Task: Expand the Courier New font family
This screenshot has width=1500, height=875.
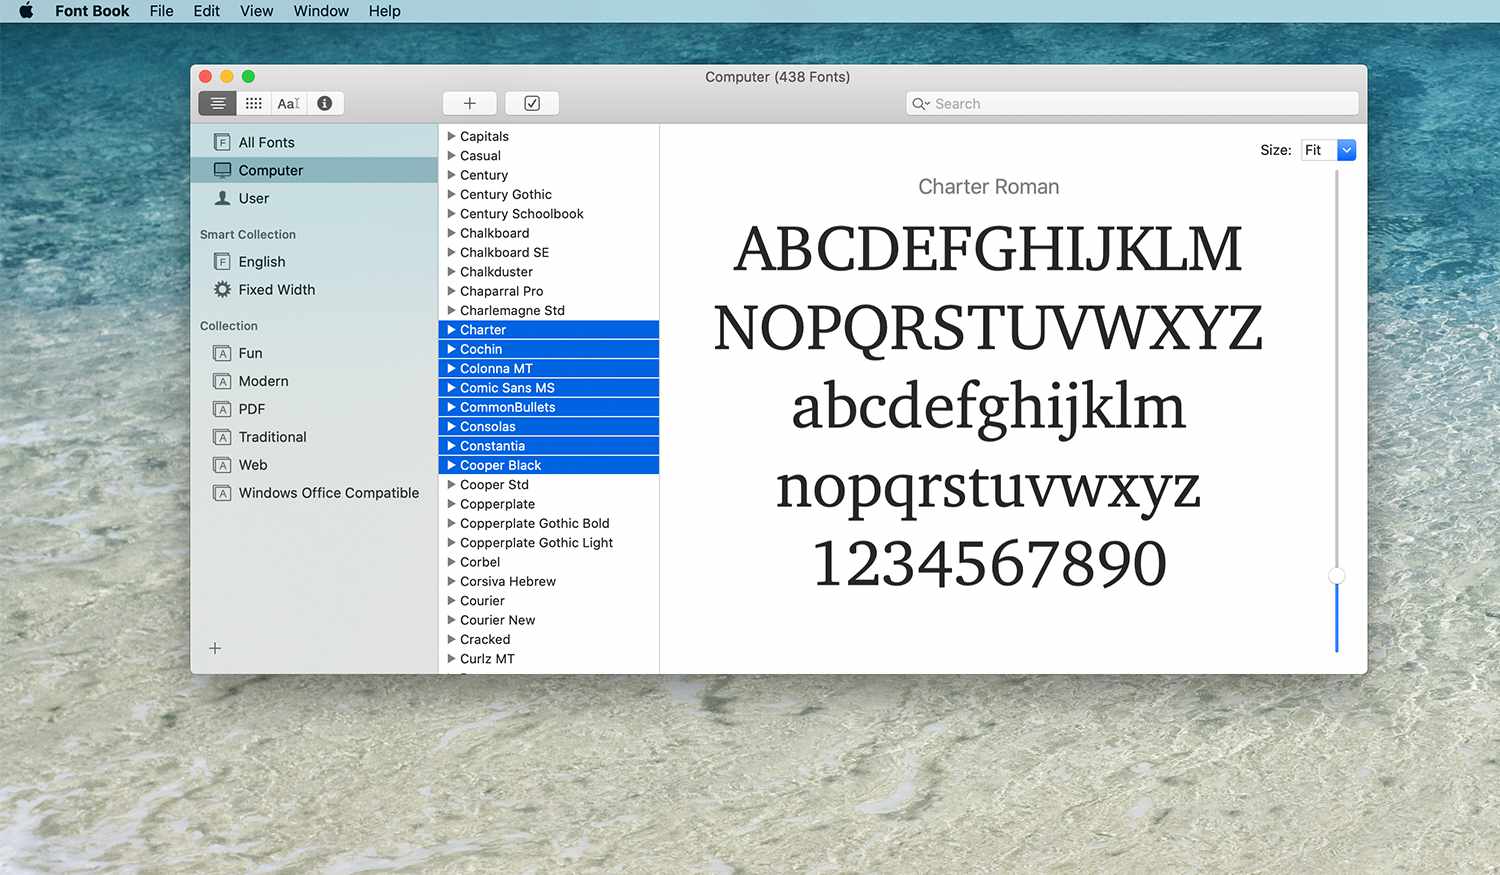Action: (x=451, y=620)
